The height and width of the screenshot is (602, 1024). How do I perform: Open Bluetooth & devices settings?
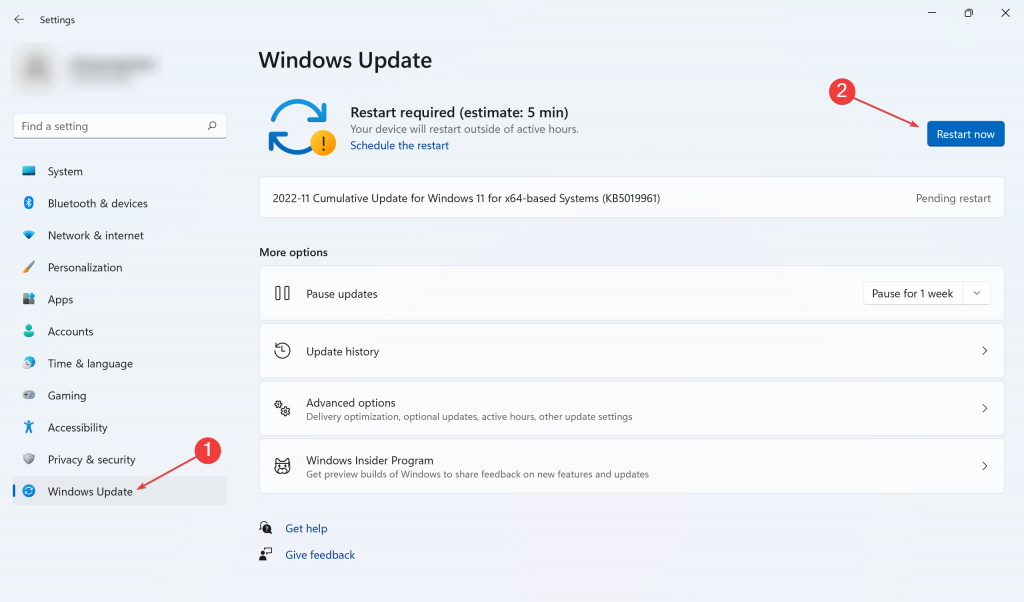pyautogui.click(x=120, y=203)
